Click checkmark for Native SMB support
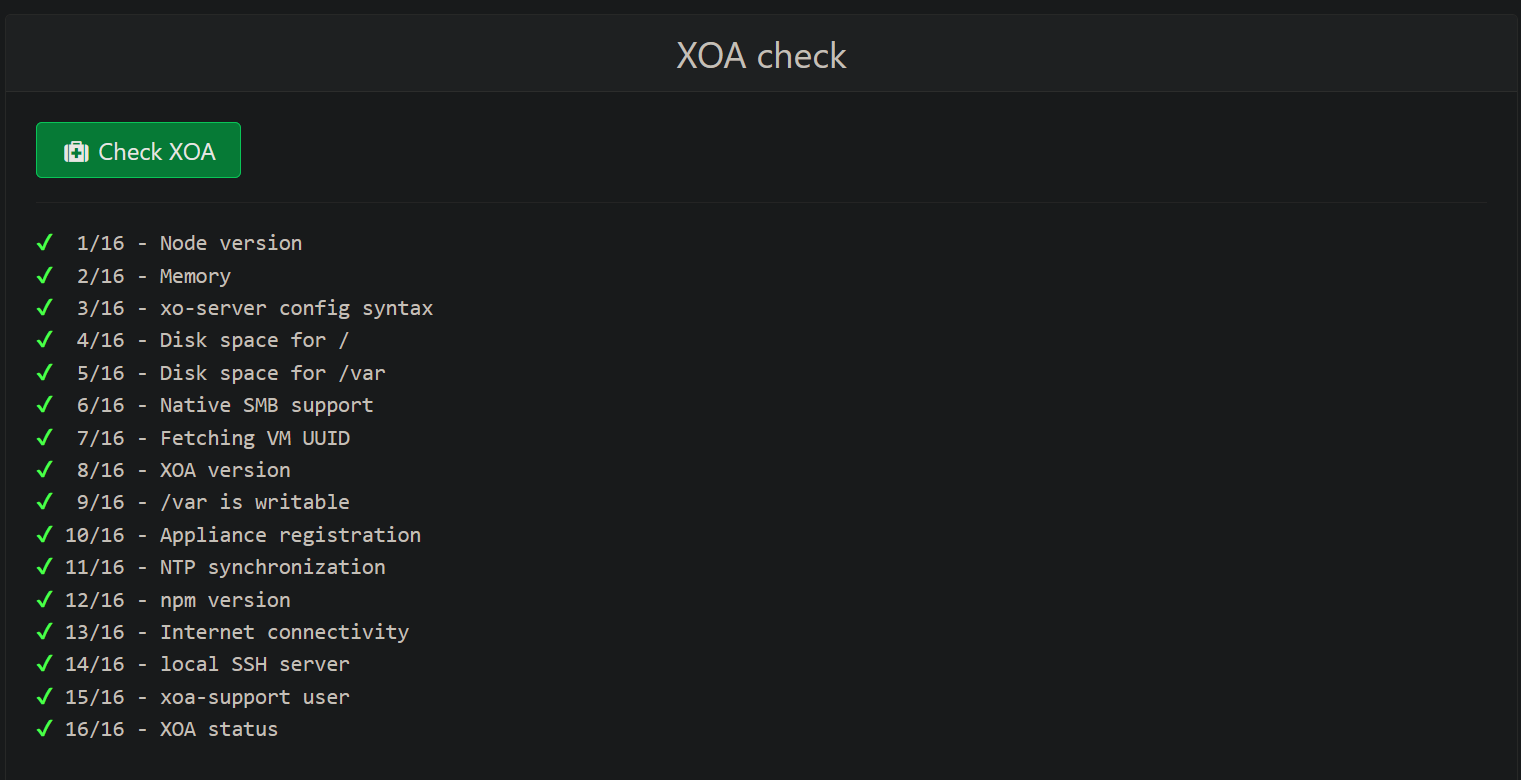The width and height of the screenshot is (1521, 780). [44, 405]
